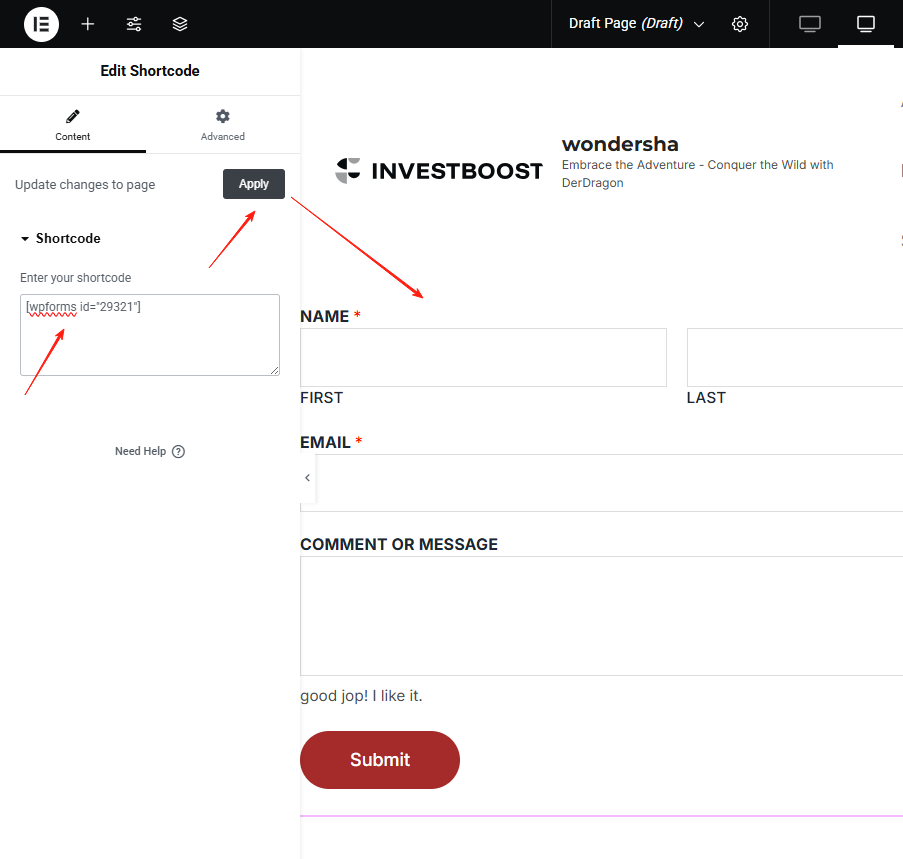
Task: Click the First name input field
Action: (x=483, y=357)
